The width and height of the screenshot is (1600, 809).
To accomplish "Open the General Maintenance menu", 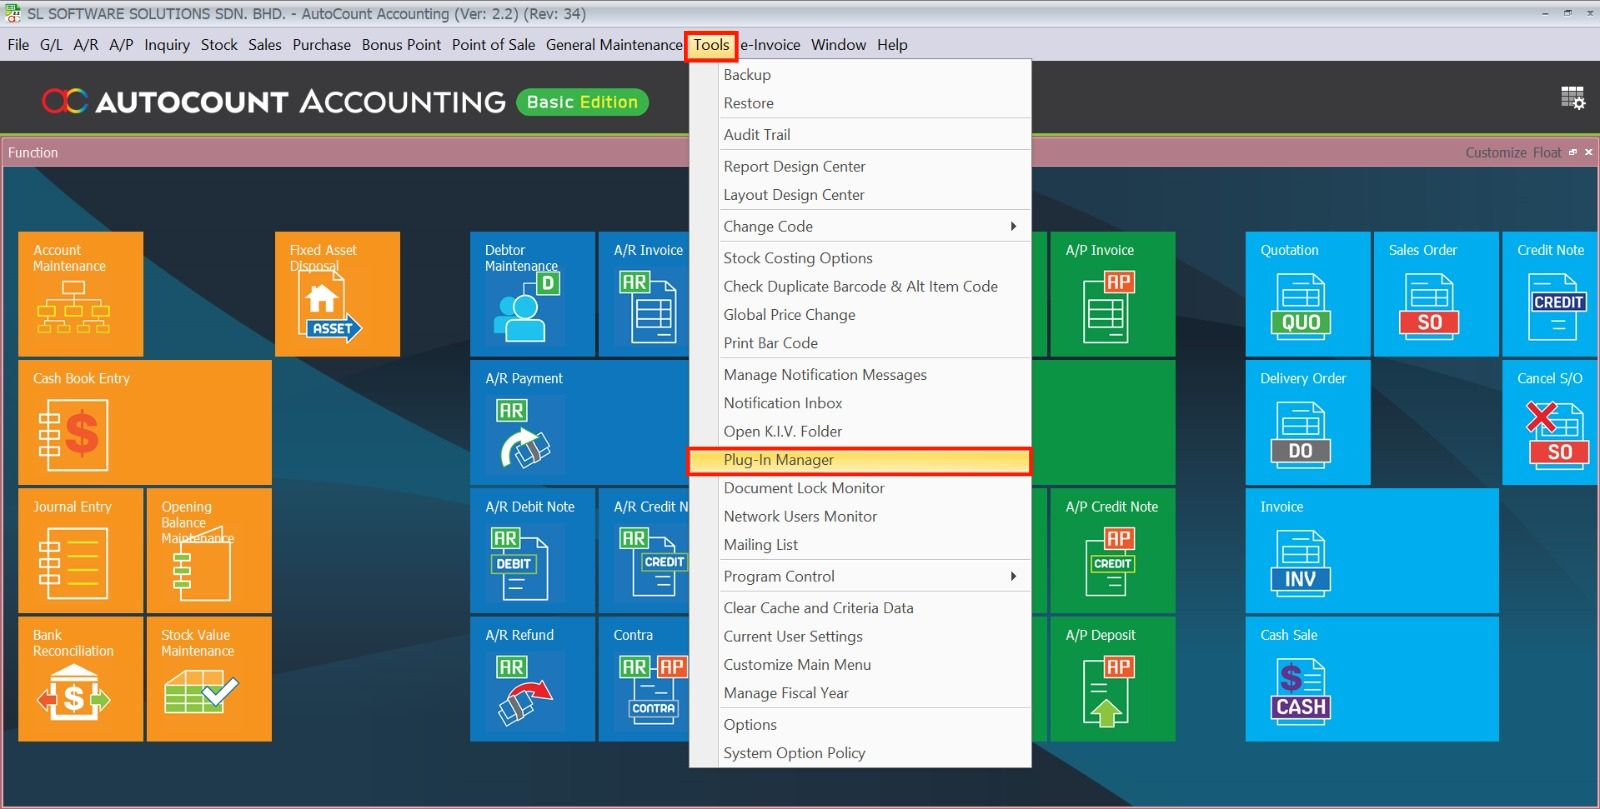I will (613, 45).
